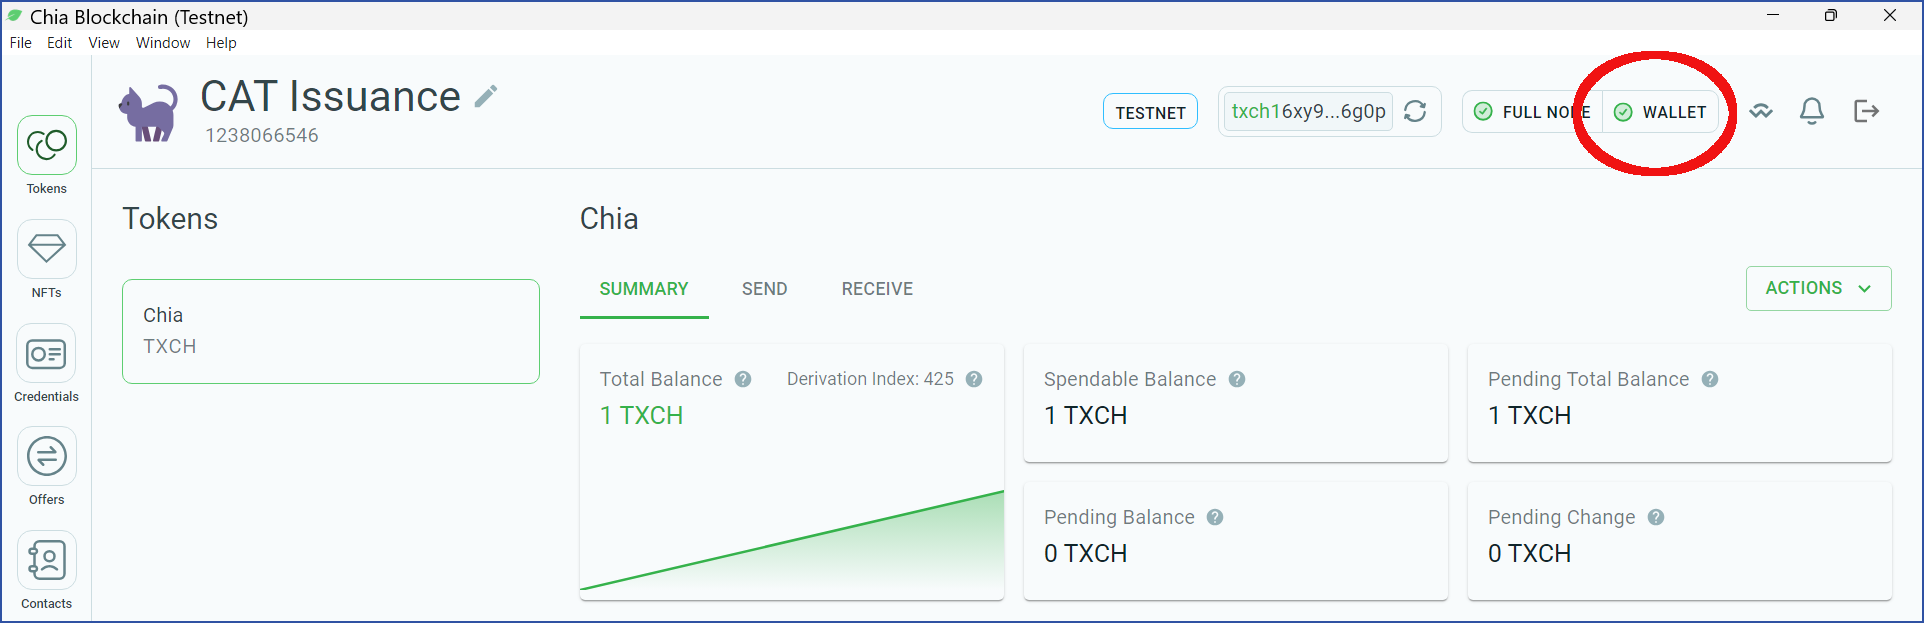This screenshot has width=1924, height=623.
Task: Open the File menu
Action: point(21,43)
